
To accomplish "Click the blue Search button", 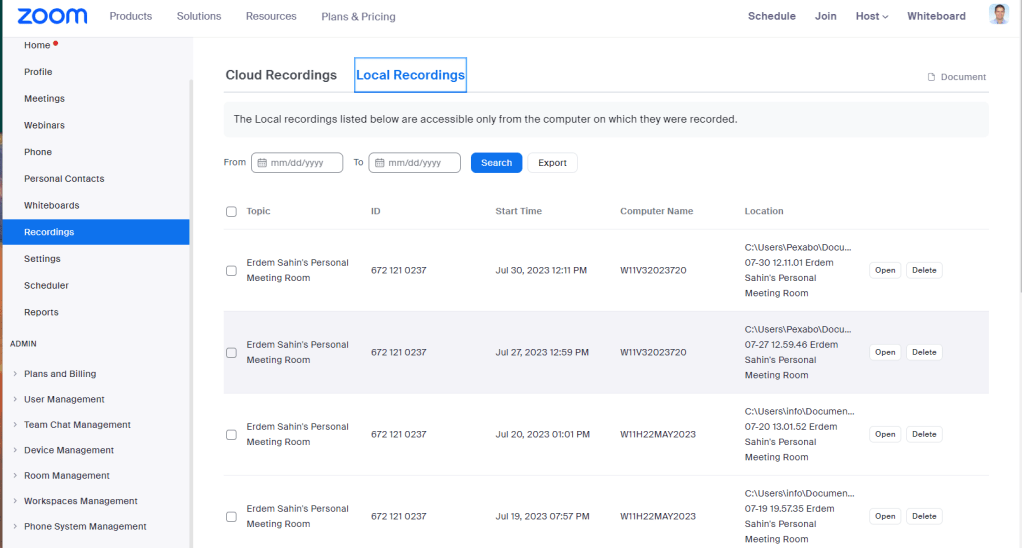I will (497, 163).
